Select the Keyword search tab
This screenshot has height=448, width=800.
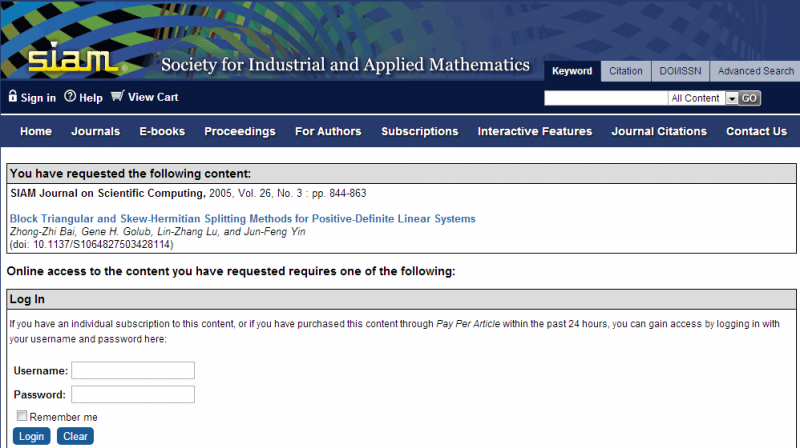(572, 71)
